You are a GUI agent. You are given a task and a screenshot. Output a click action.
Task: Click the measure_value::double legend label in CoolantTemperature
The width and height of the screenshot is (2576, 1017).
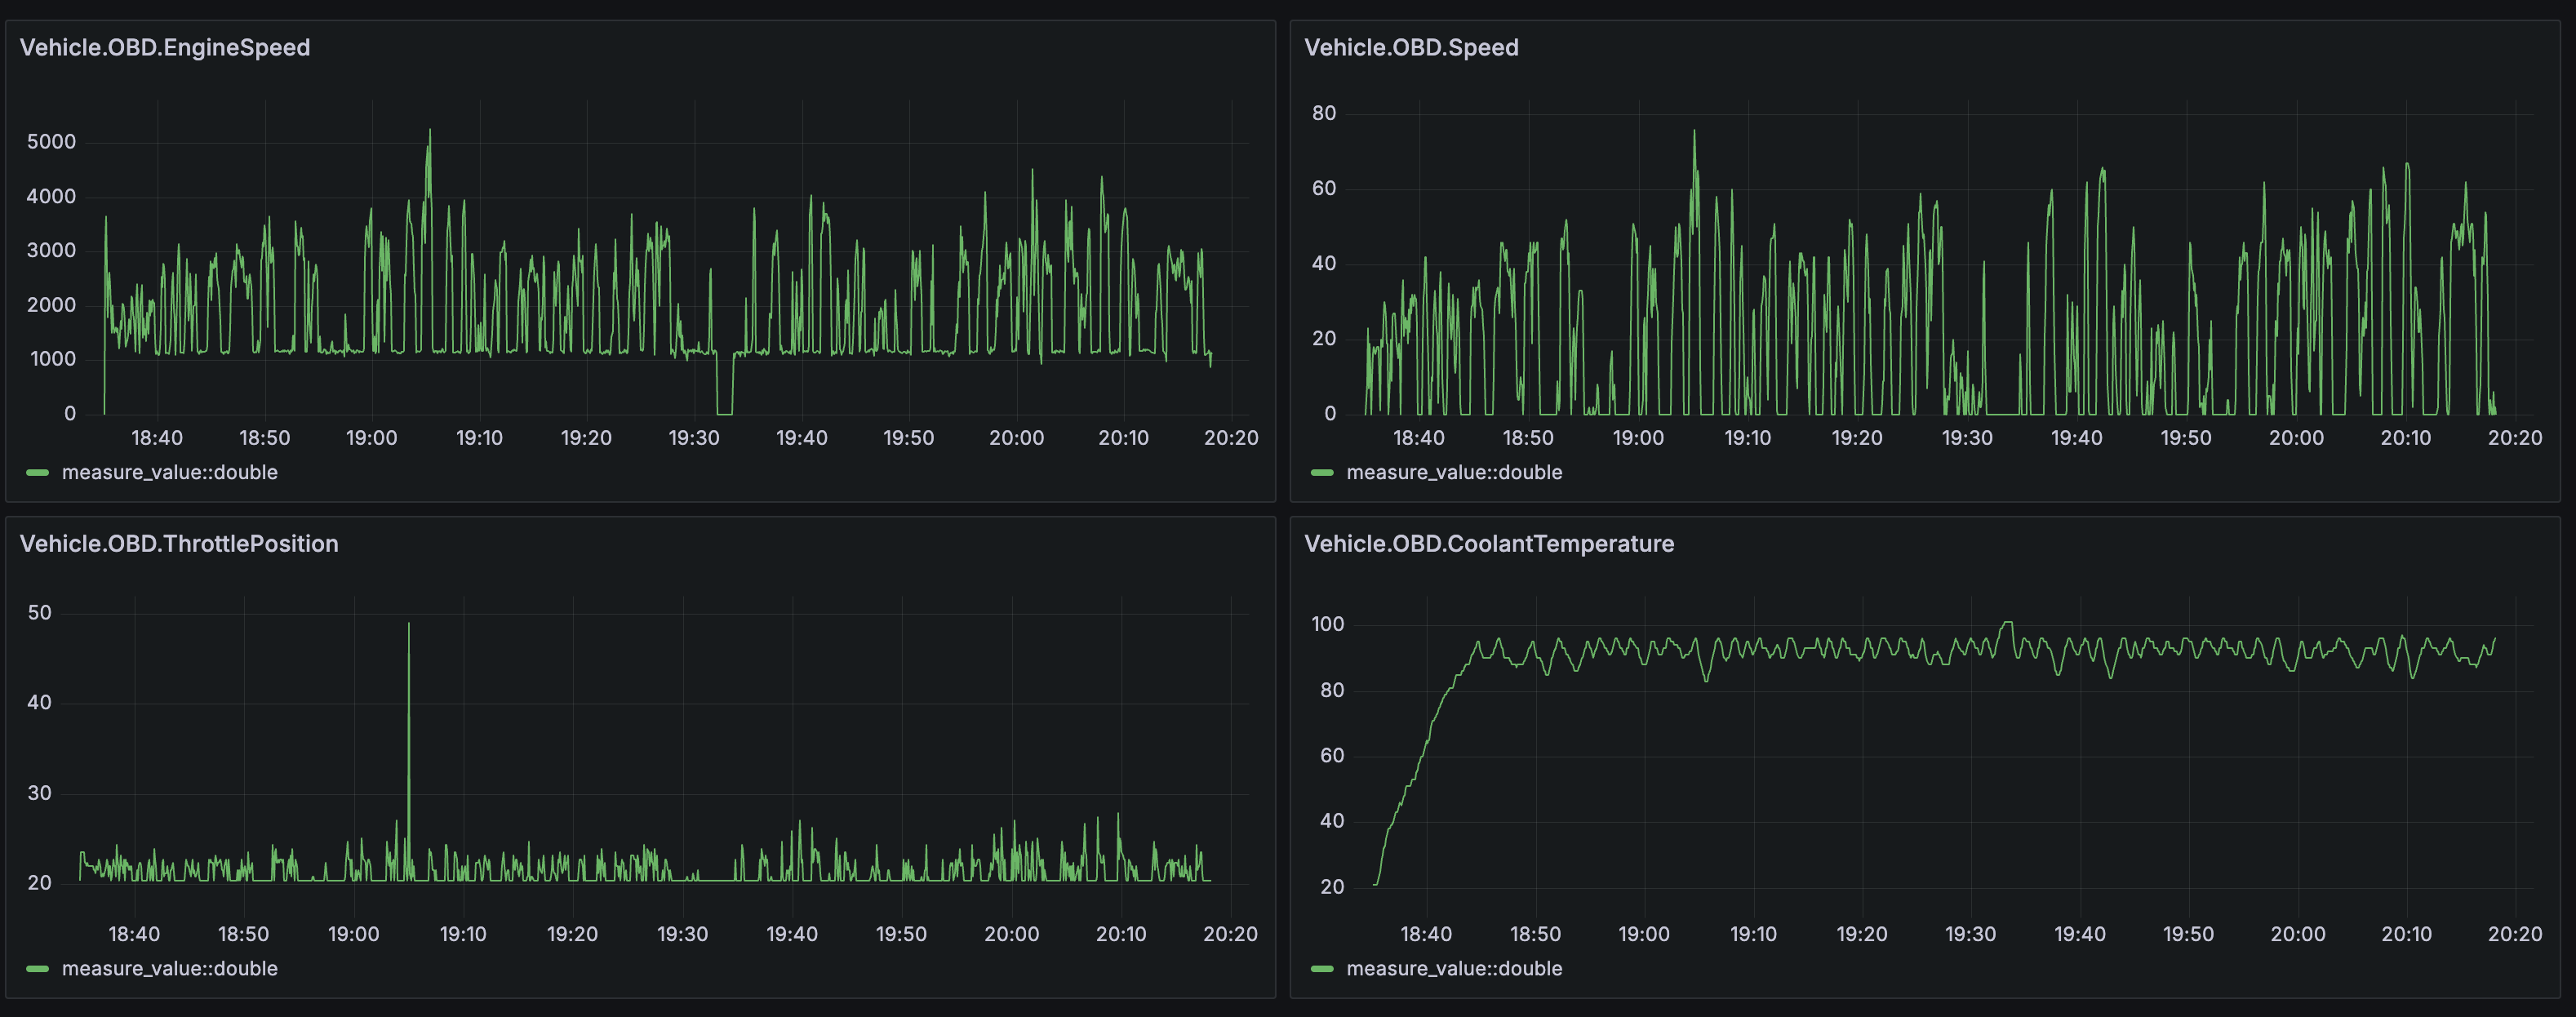(1455, 968)
